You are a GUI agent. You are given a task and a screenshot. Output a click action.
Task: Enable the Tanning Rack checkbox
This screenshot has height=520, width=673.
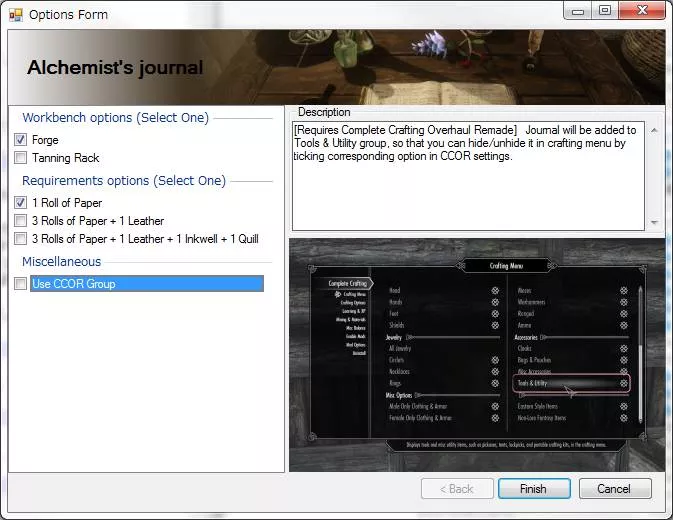pyautogui.click(x=20, y=157)
